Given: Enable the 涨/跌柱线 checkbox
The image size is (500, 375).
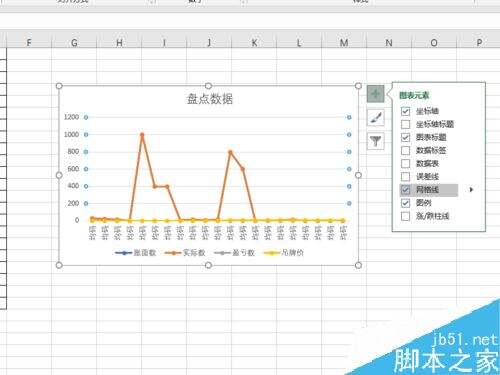Looking at the screenshot, I should click(x=405, y=216).
